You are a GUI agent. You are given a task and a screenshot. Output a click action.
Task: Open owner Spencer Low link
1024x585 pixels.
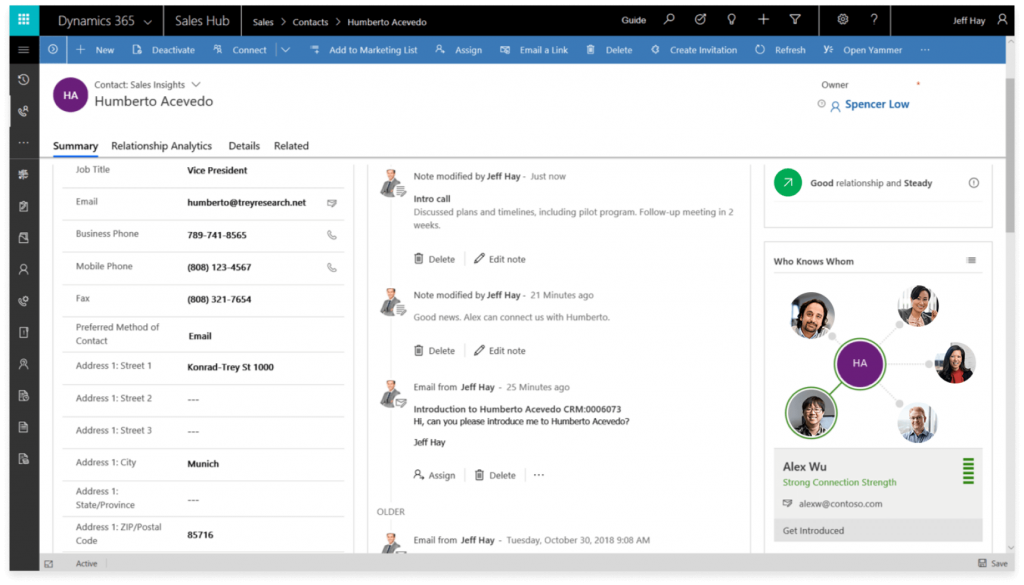coord(876,104)
